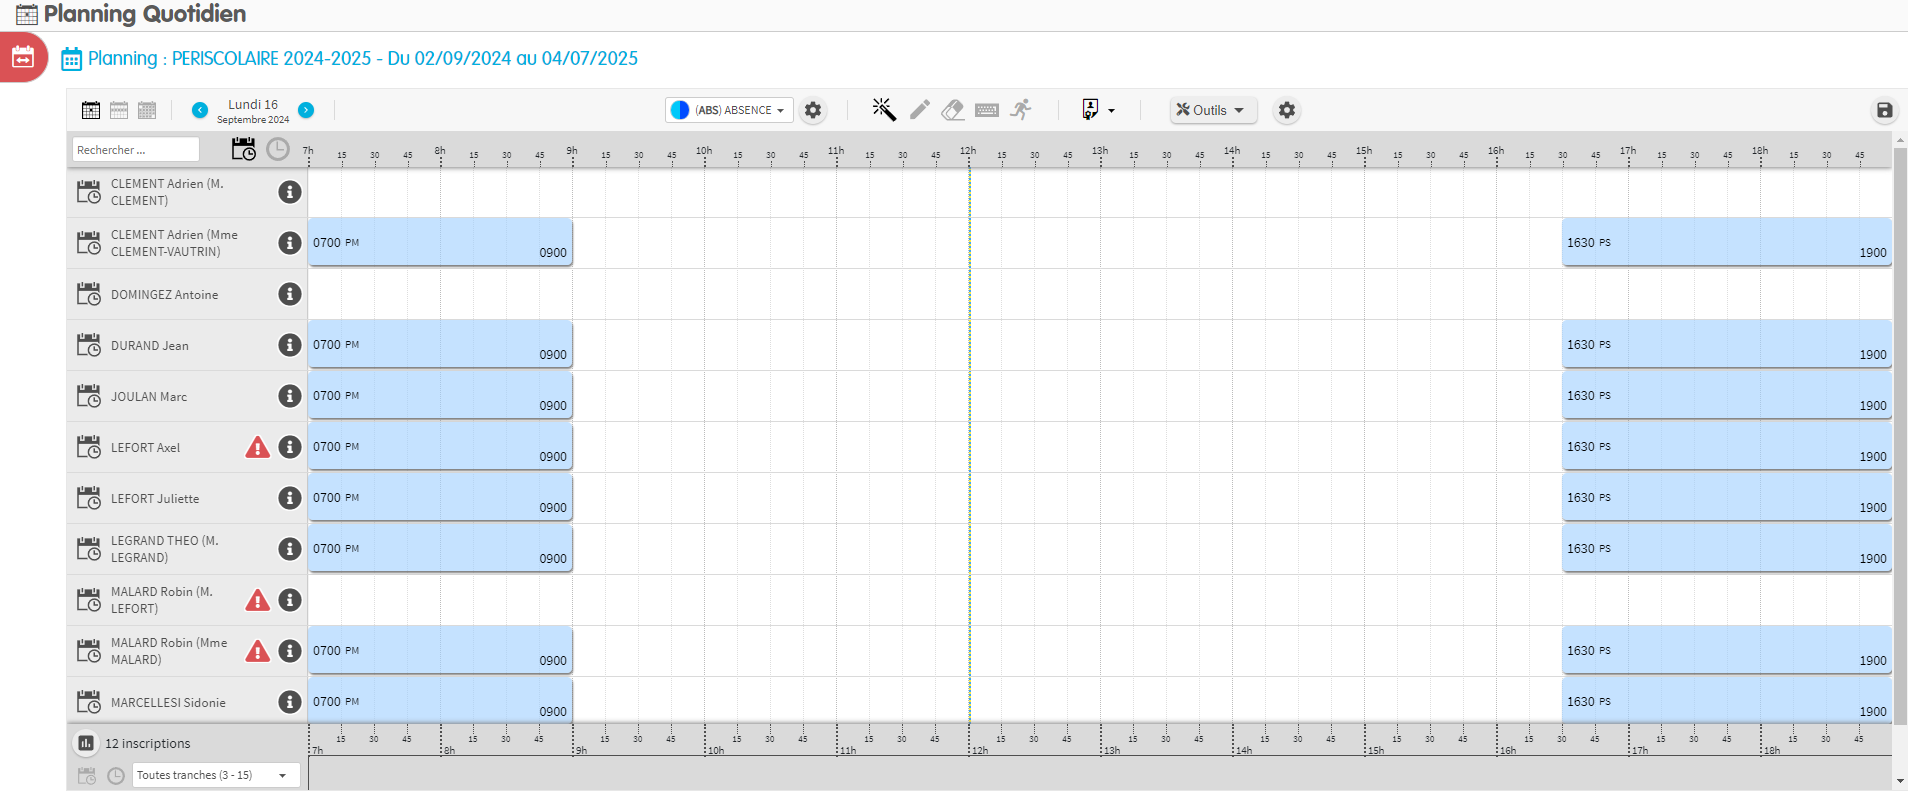Viewport: 1908px width, 792px height.
Task: Select the eraser tool
Action: pyautogui.click(x=953, y=110)
